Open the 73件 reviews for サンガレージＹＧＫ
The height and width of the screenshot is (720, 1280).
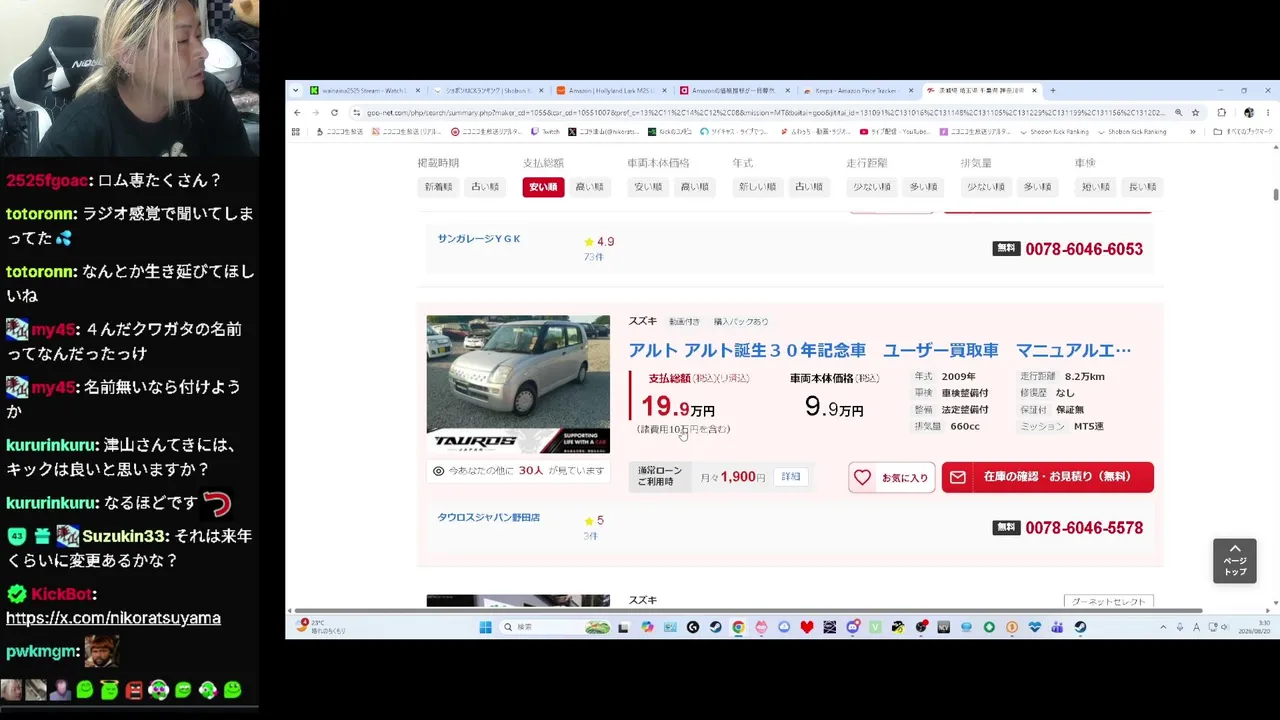[x=593, y=257]
